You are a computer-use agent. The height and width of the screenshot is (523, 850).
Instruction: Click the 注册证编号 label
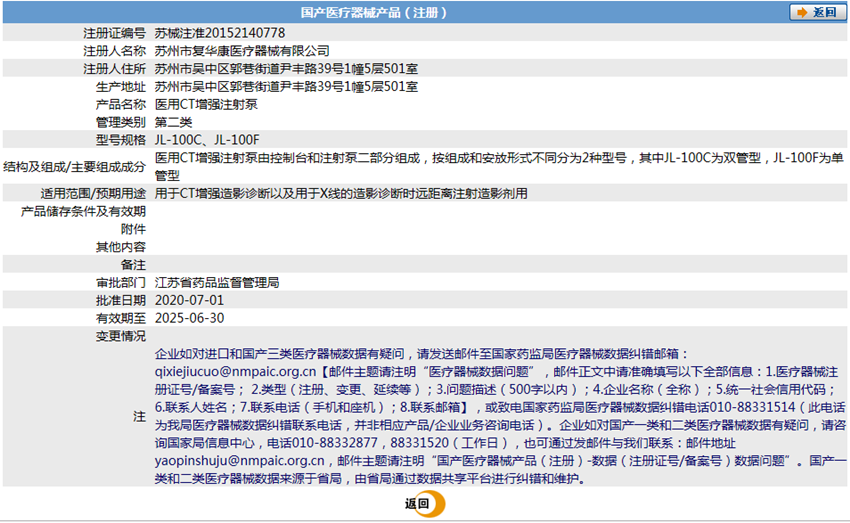[114, 33]
